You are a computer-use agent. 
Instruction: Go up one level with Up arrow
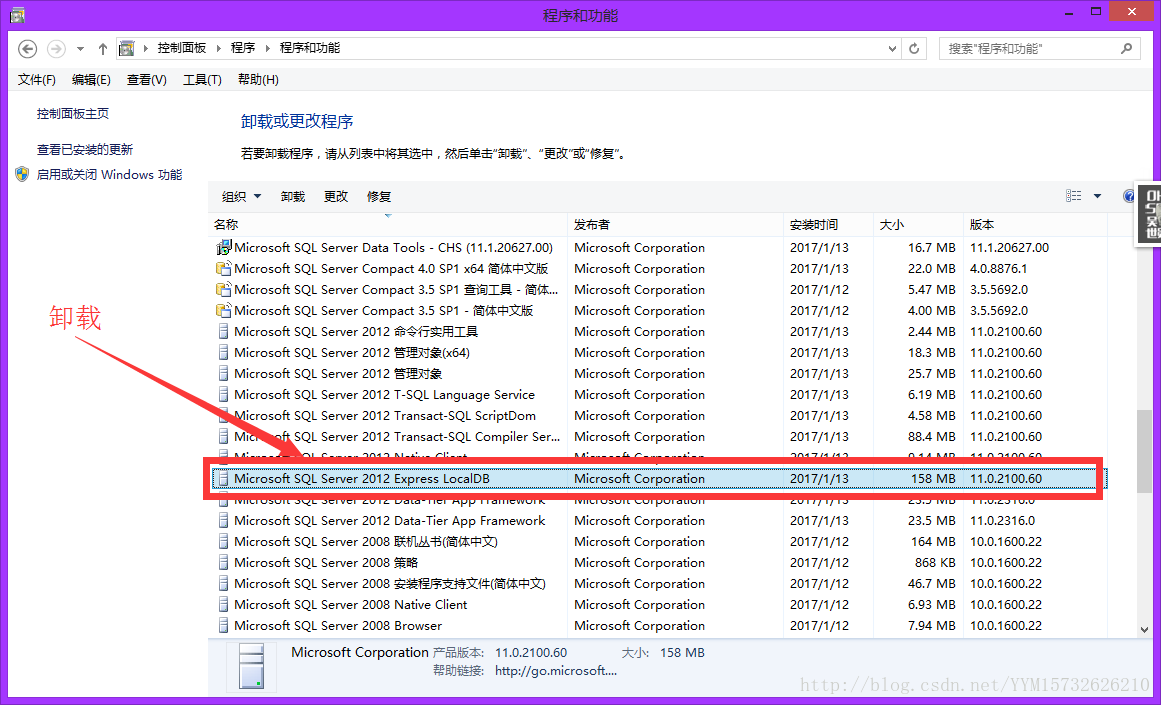click(103, 49)
